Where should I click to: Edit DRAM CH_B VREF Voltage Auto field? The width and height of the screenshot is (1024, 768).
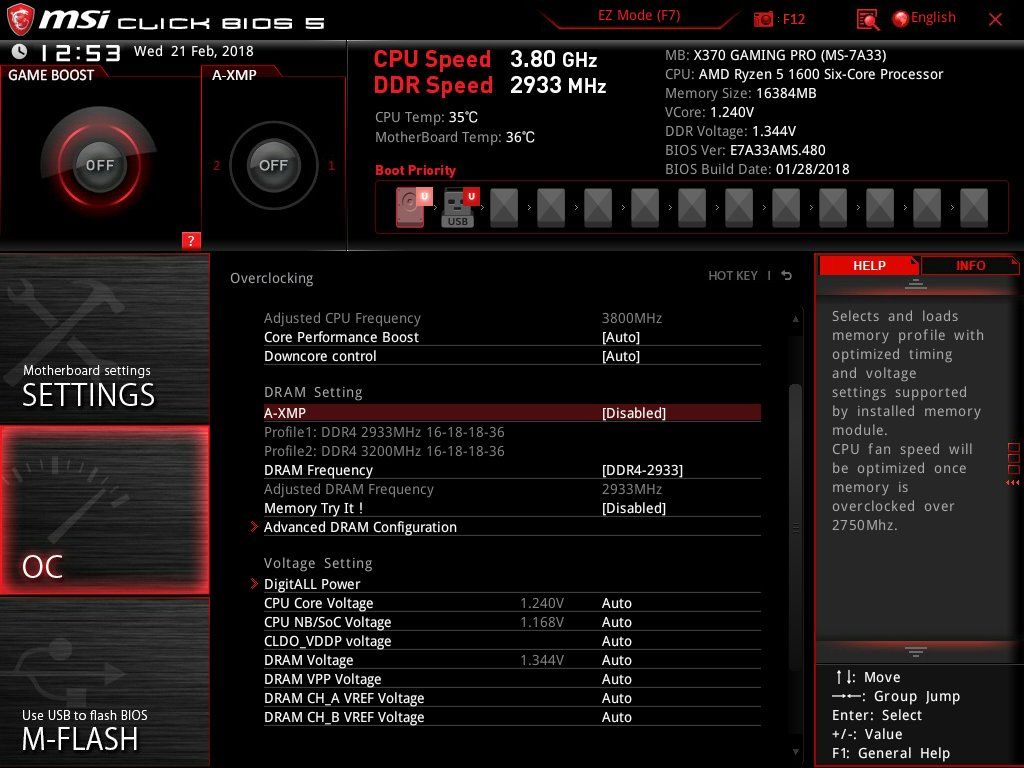[x=616, y=716]
